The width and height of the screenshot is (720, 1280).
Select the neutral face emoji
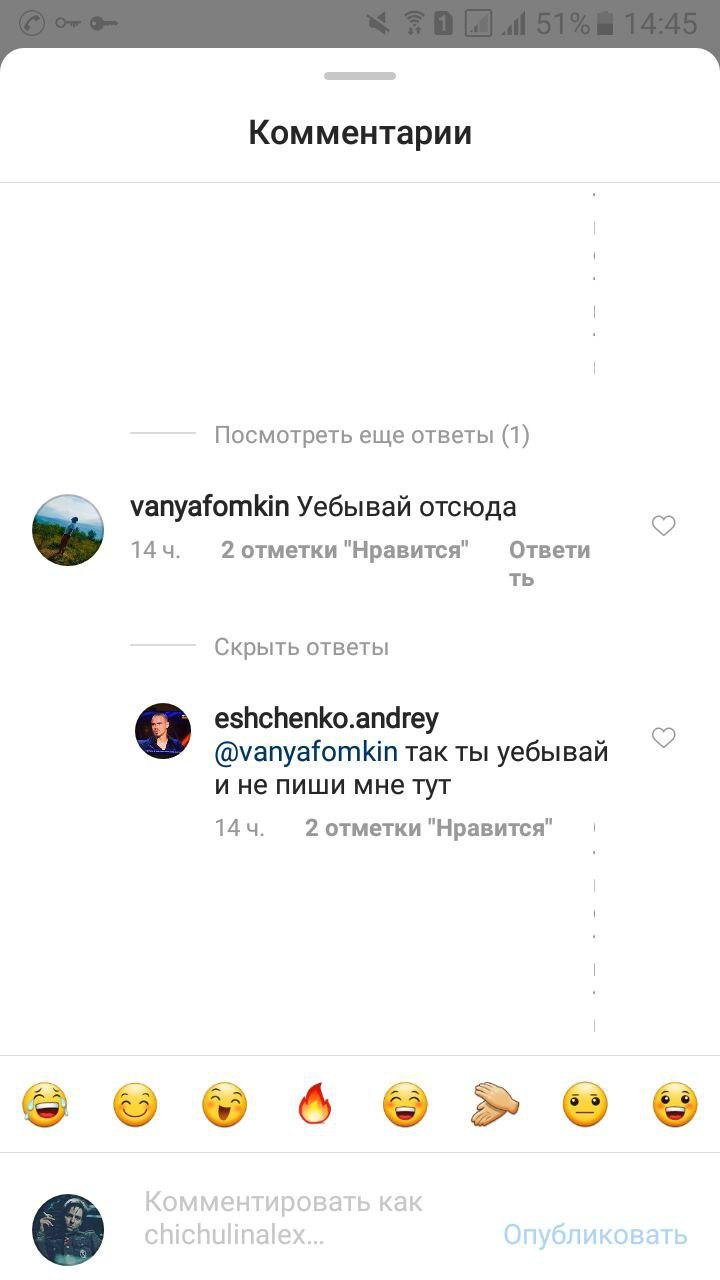click(x=585, y=1105)
